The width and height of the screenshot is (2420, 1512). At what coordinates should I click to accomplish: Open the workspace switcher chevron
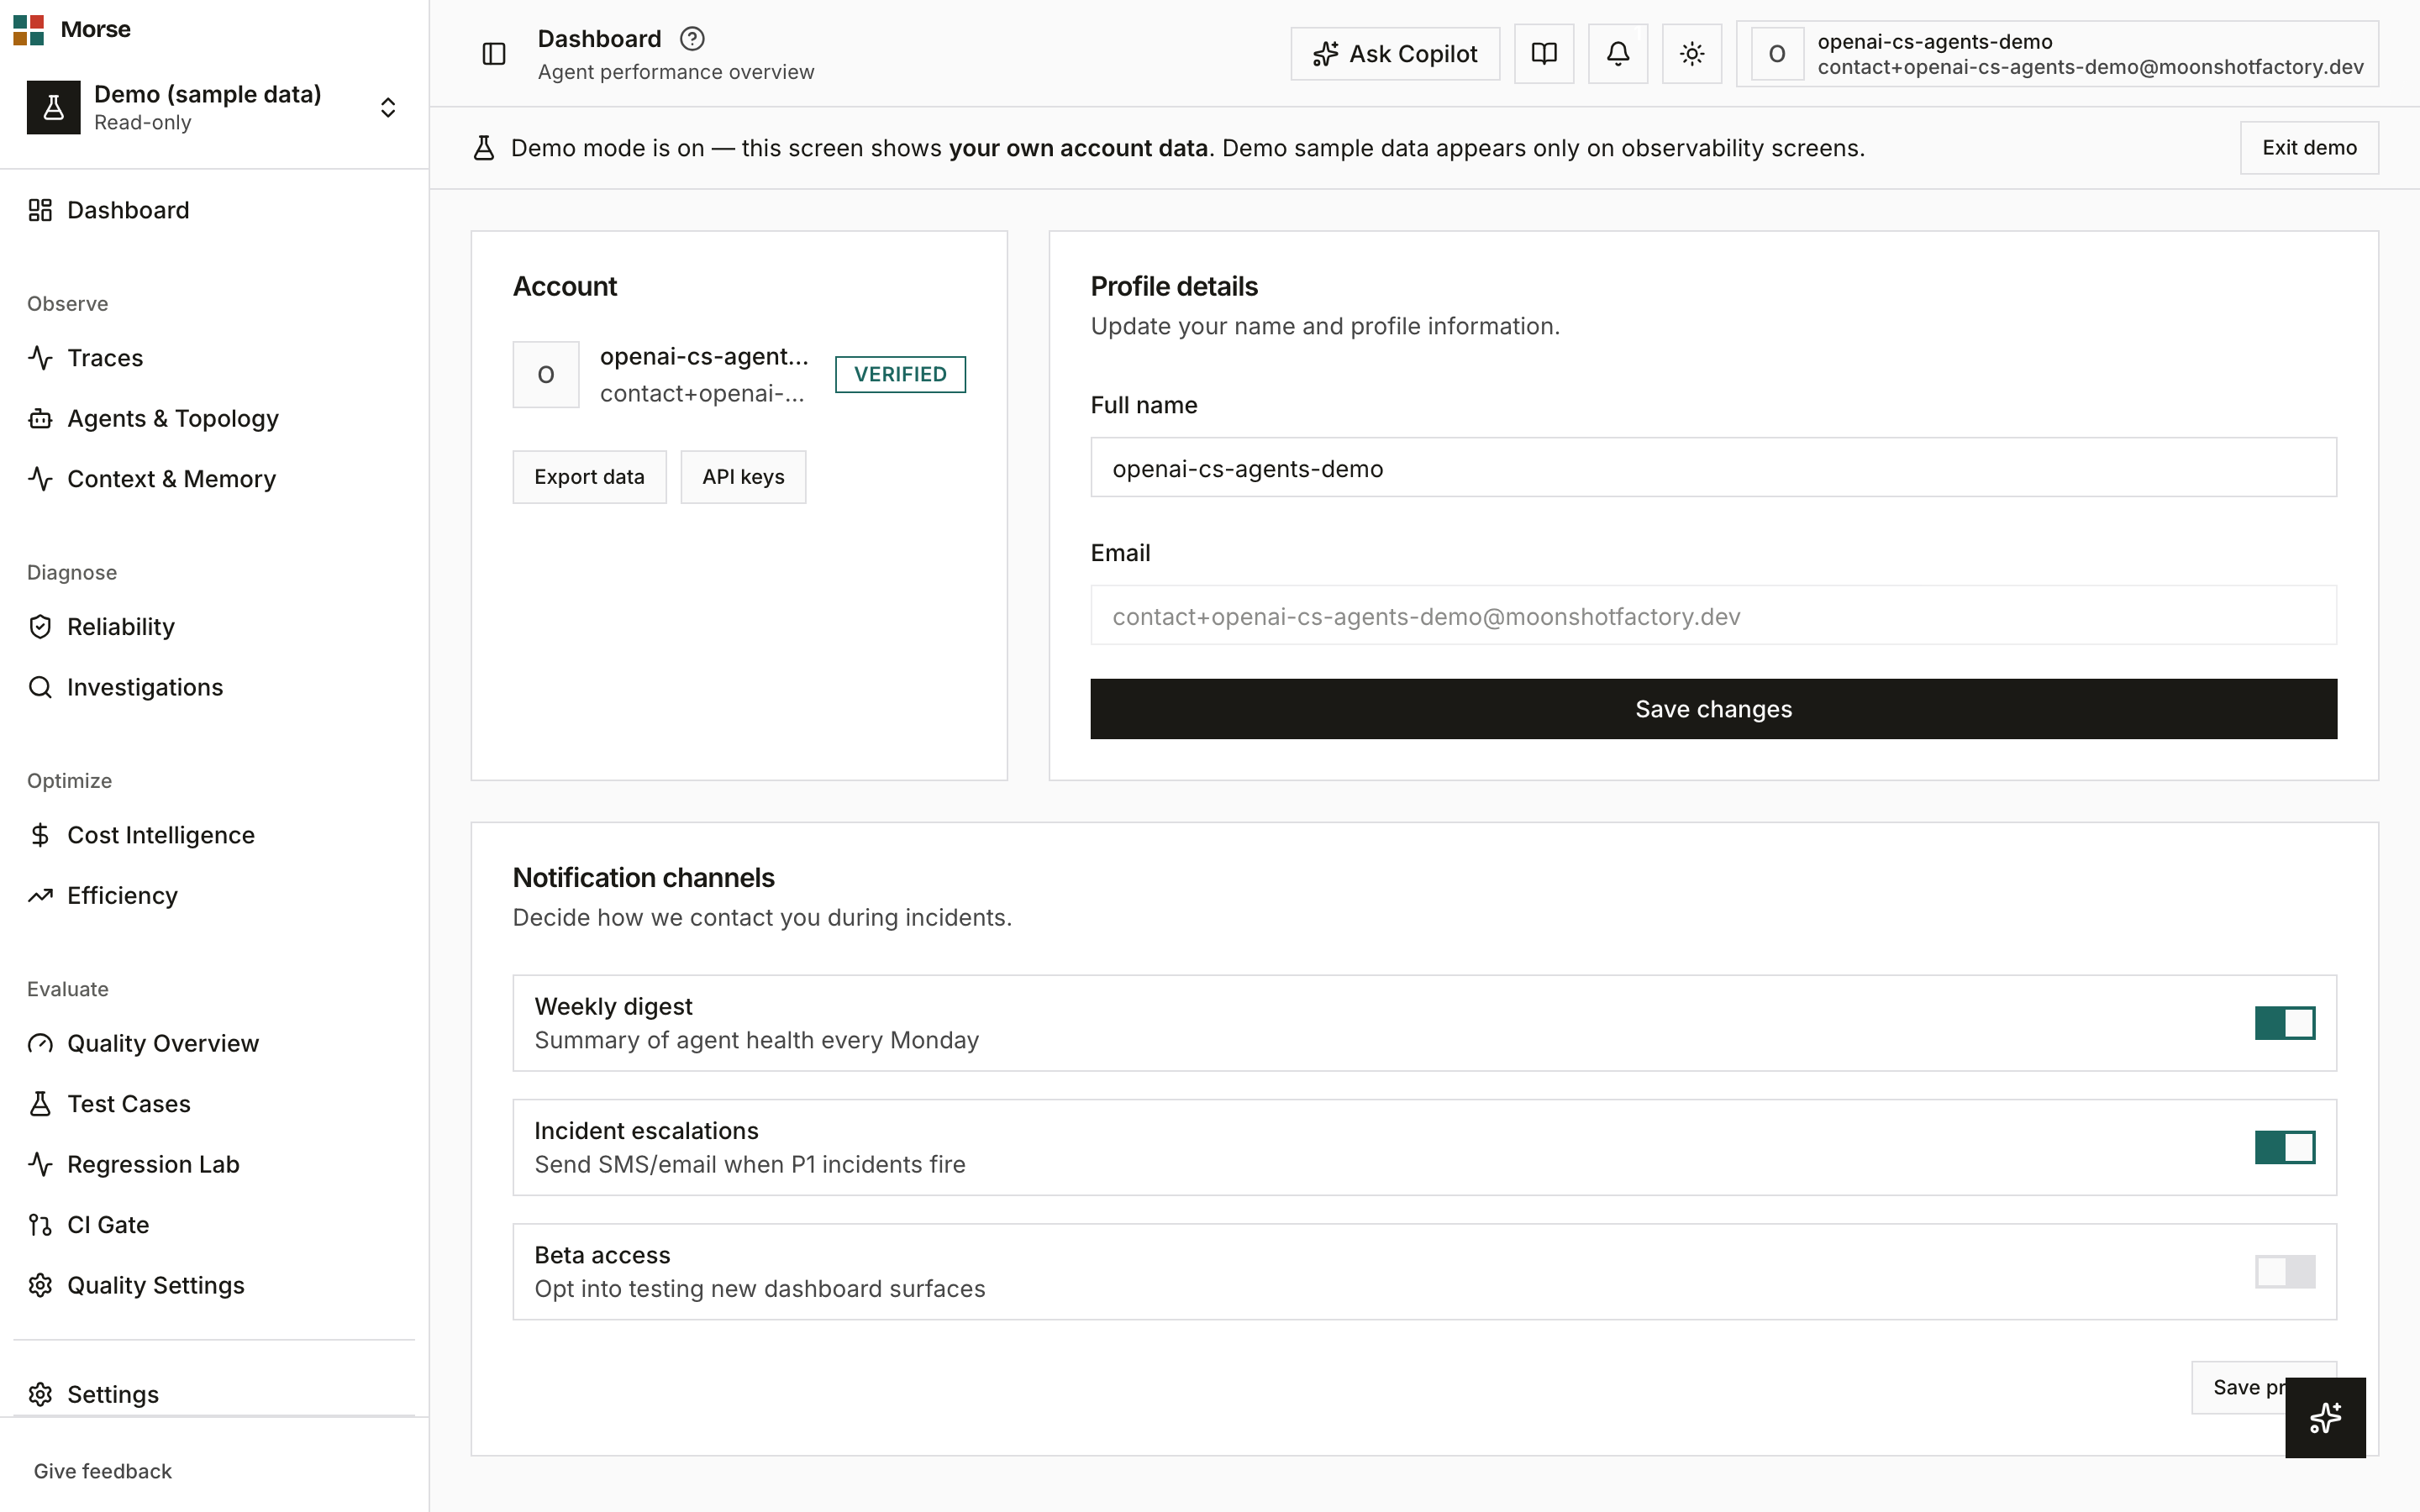388,107
